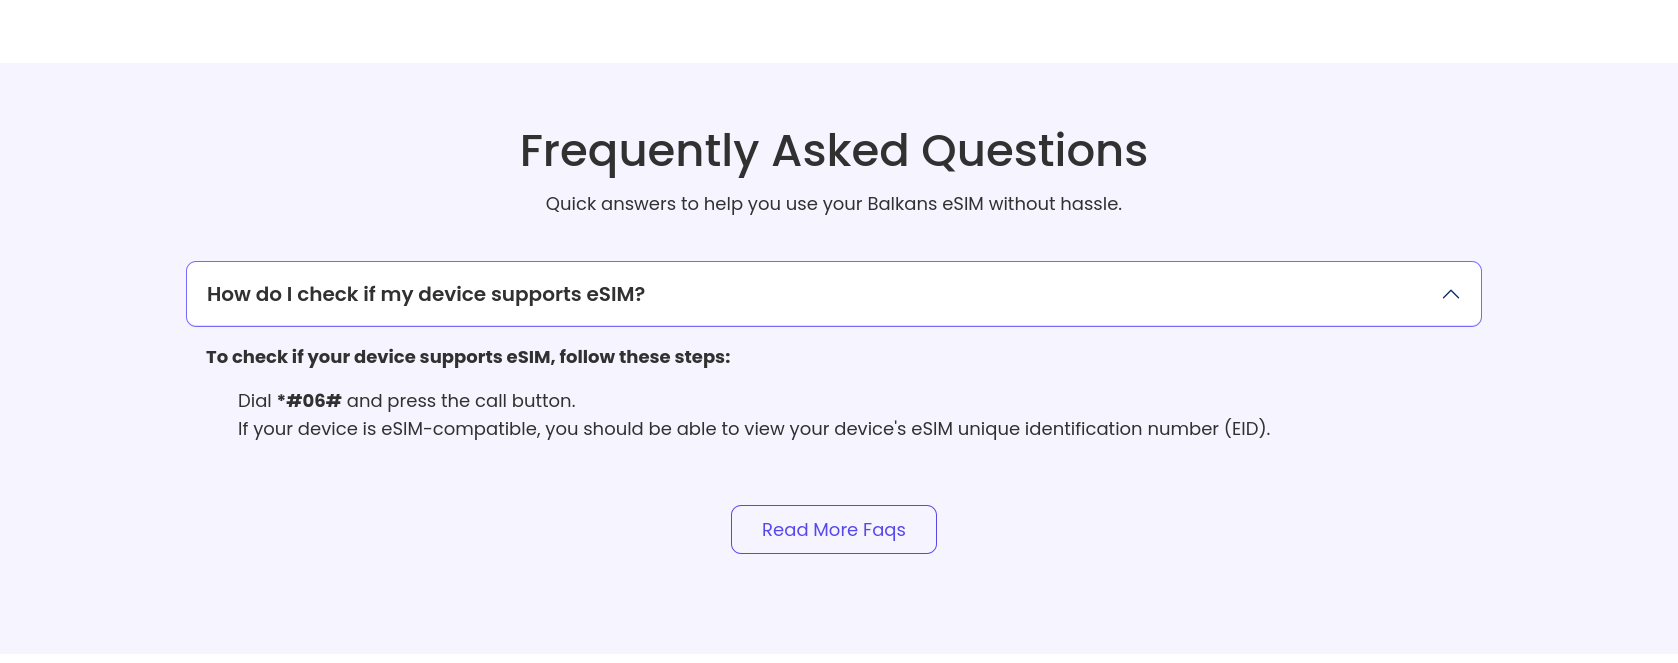The image size is (1678, 663).
Task: Click the word 'Asked' in the heading
Action: tap(839, 151)
